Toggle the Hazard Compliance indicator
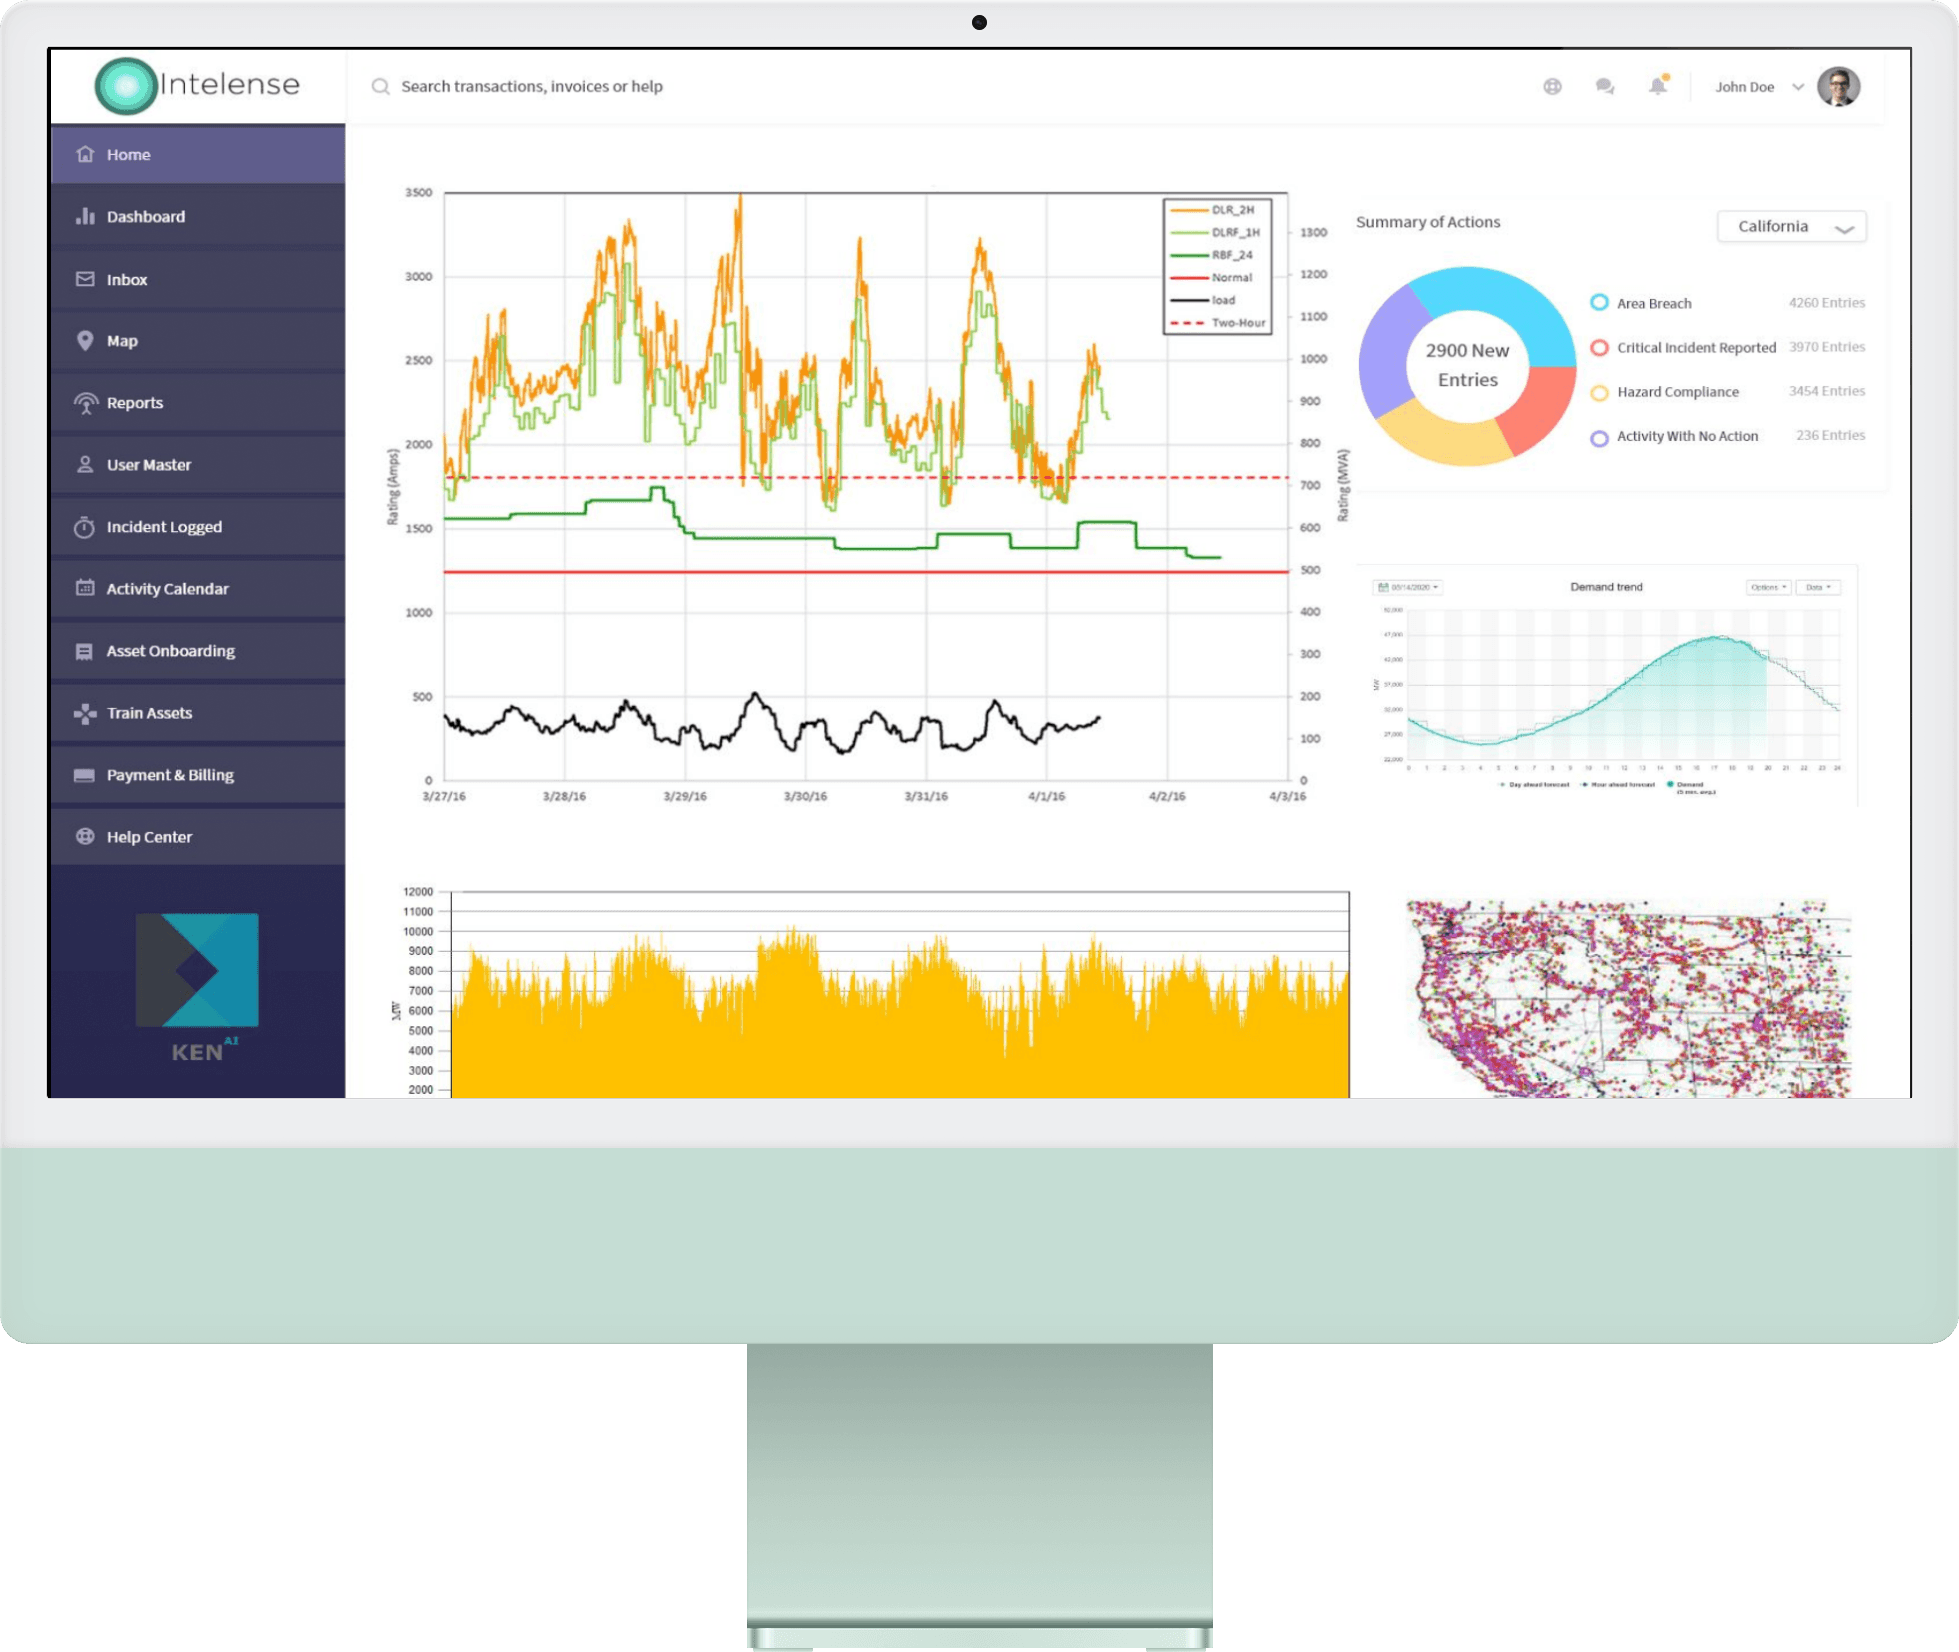1959x1652 pixels. [1597, 391]
